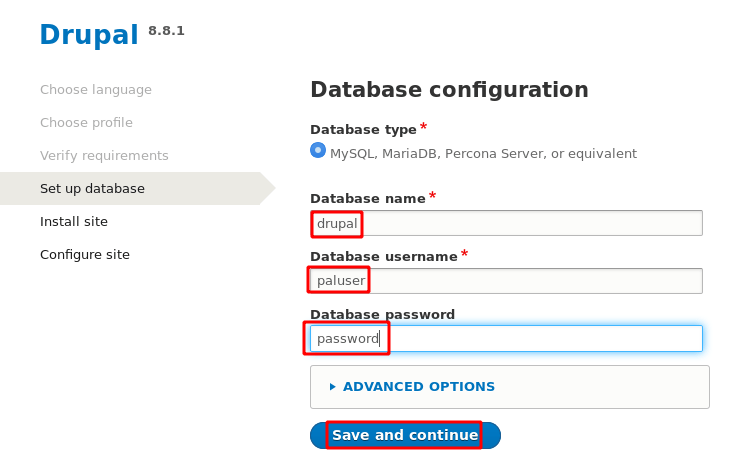Image resolution: width=747 pixels, height=460 pixels.
Task: Click the MySQL, MariaDB, Percona Server label text
Action: click(483, 154)
